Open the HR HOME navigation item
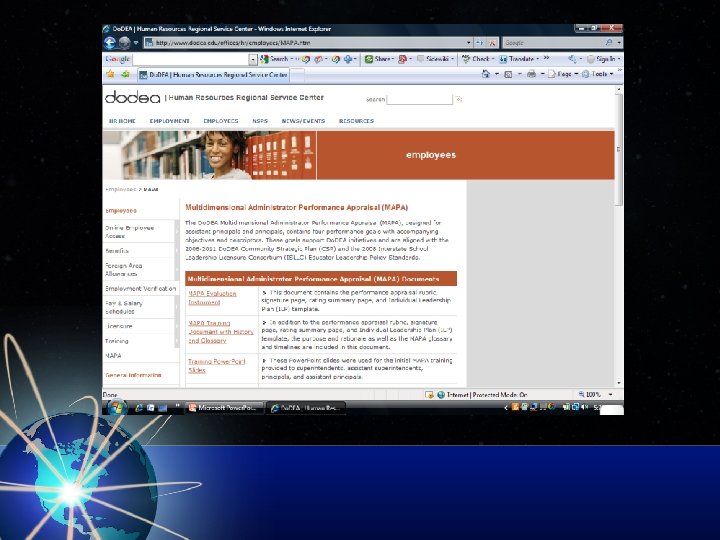 pyautogui.click(x=122, y=121)
